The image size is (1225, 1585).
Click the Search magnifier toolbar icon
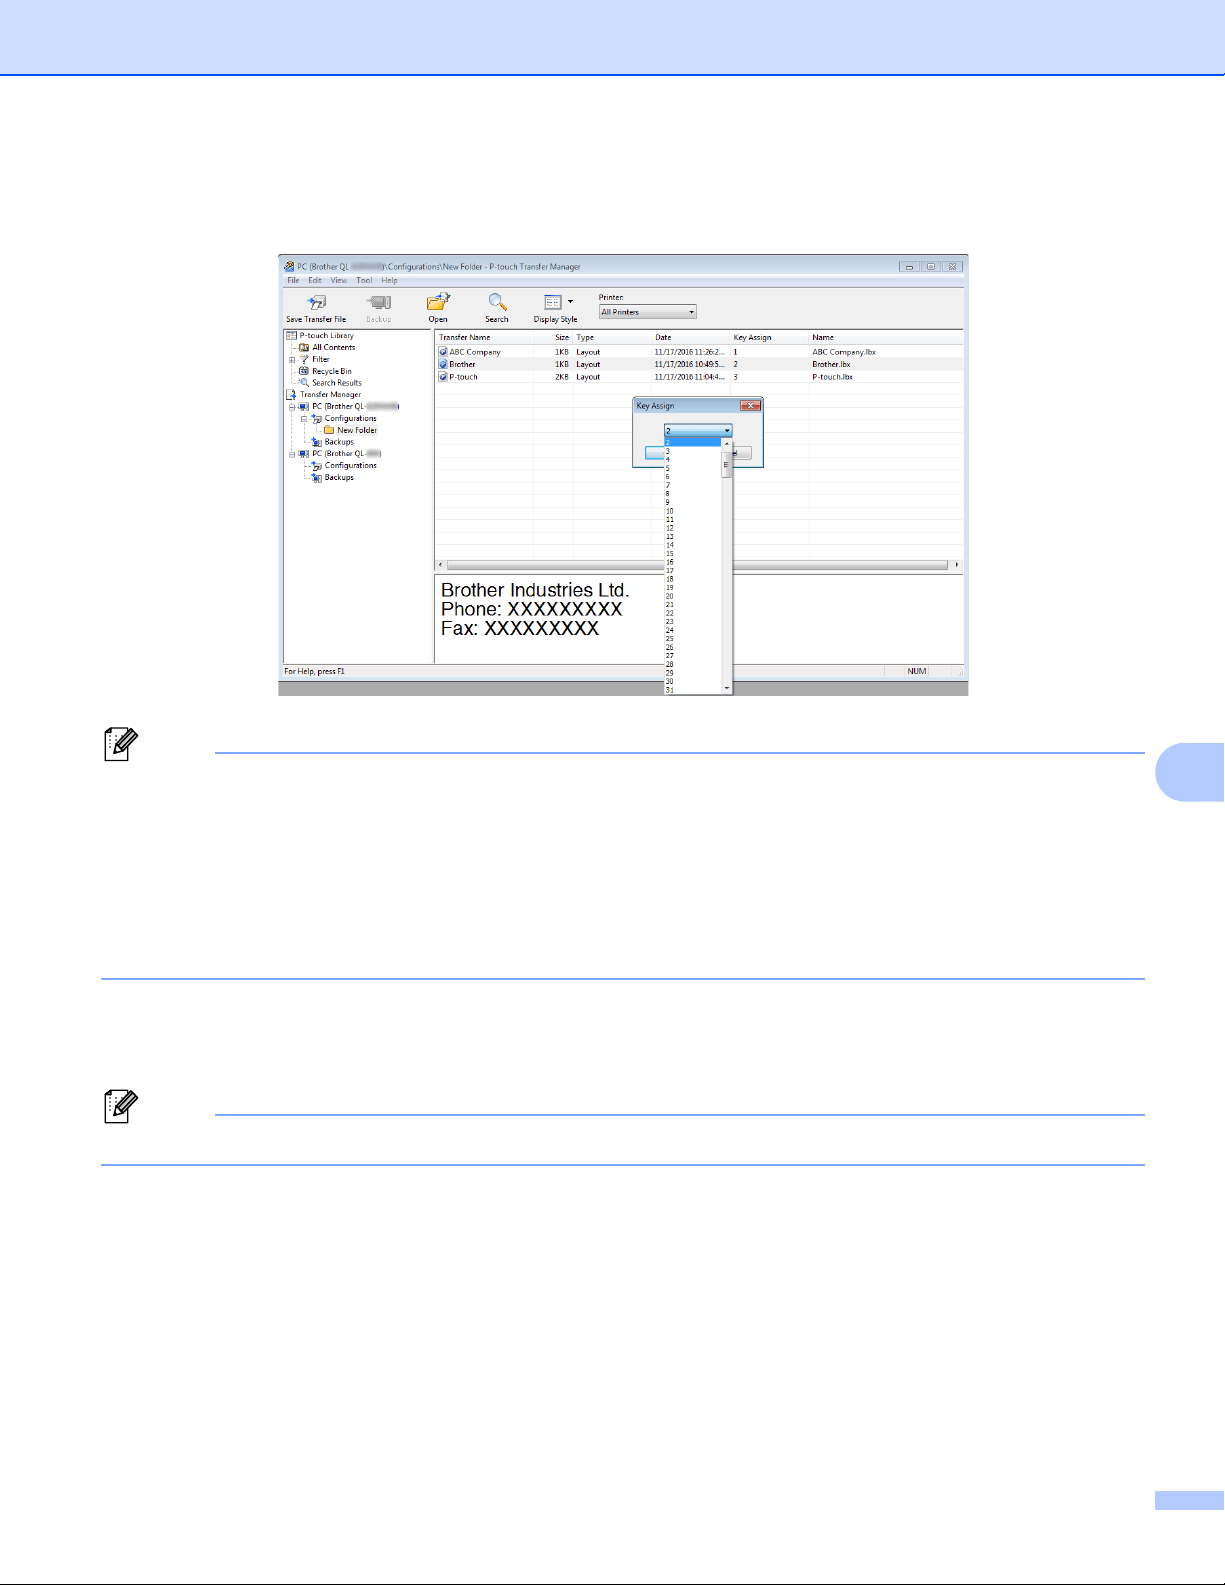497,302
